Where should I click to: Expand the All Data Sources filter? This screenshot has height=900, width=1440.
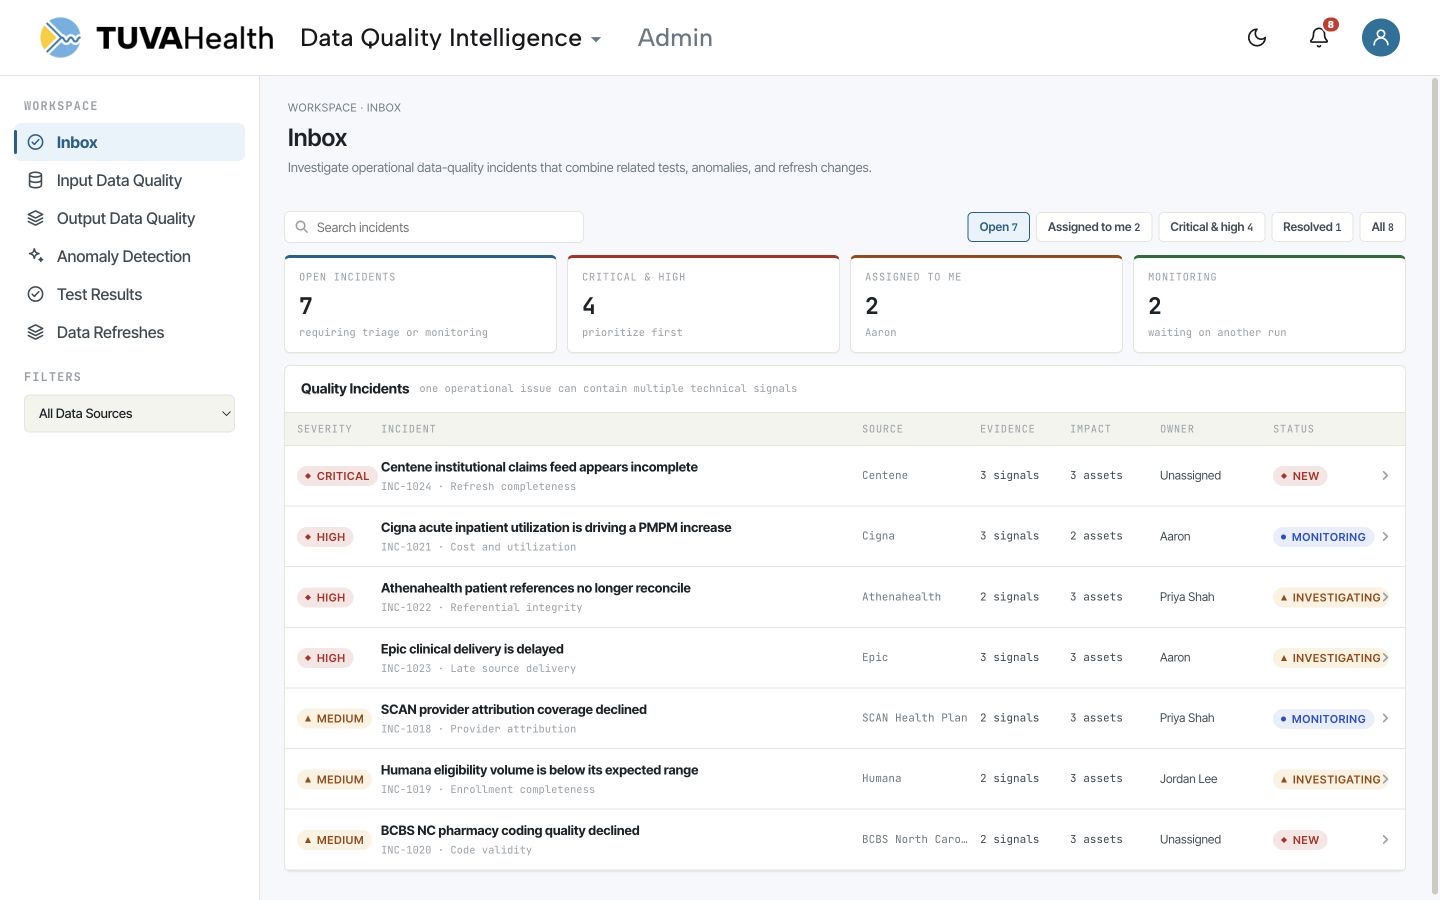pos(129,413)
